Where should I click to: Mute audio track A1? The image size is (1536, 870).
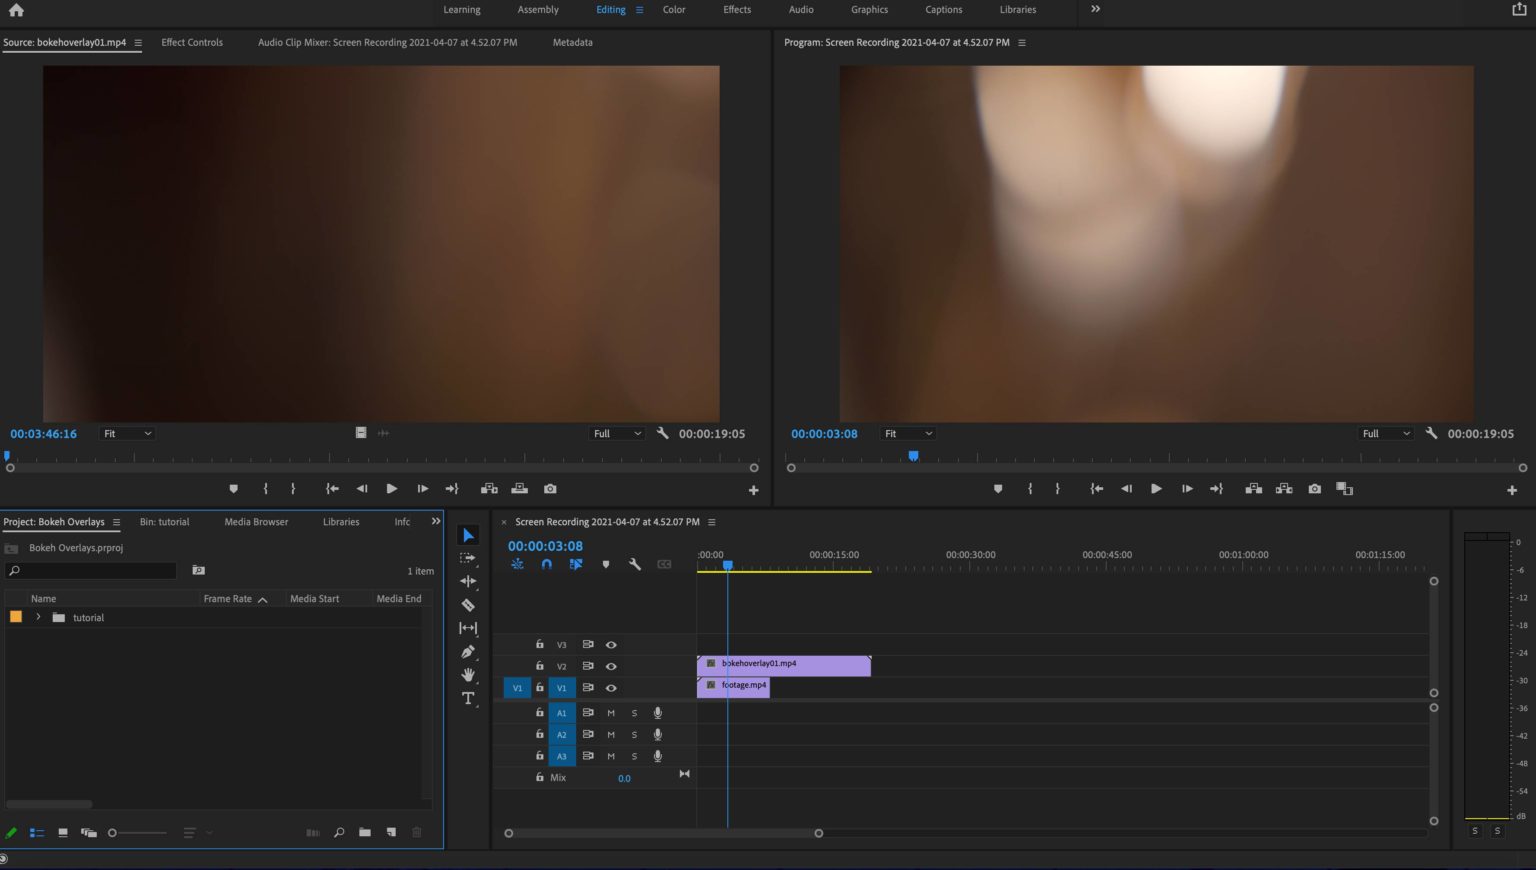(611, 713)
